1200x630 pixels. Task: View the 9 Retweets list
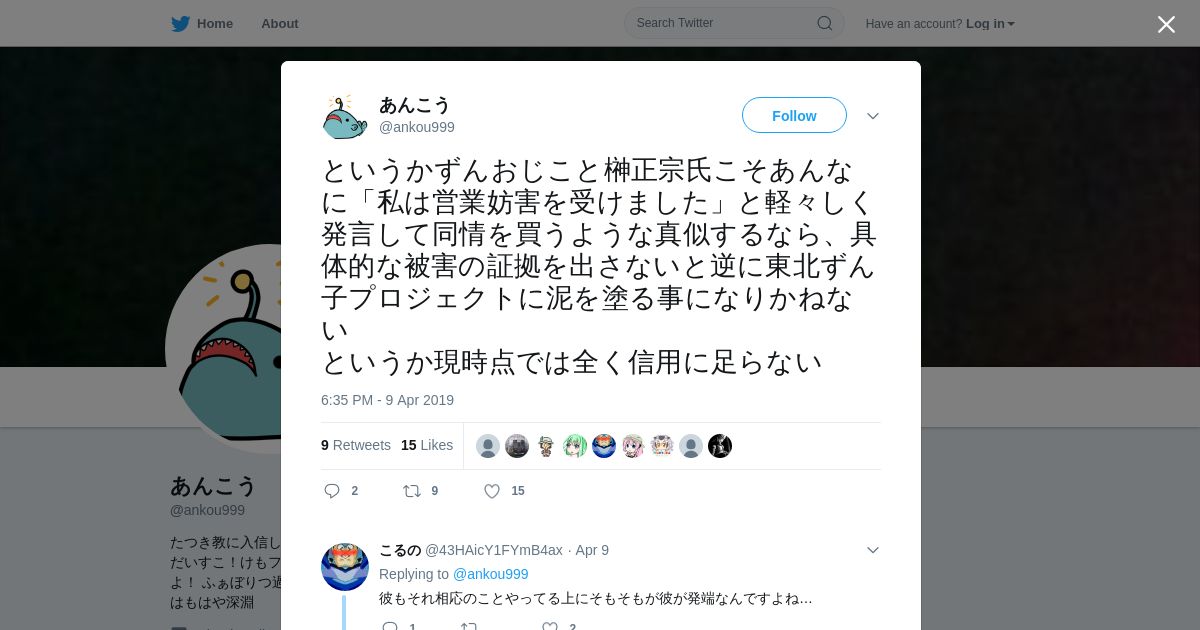[x=356, y=445]
